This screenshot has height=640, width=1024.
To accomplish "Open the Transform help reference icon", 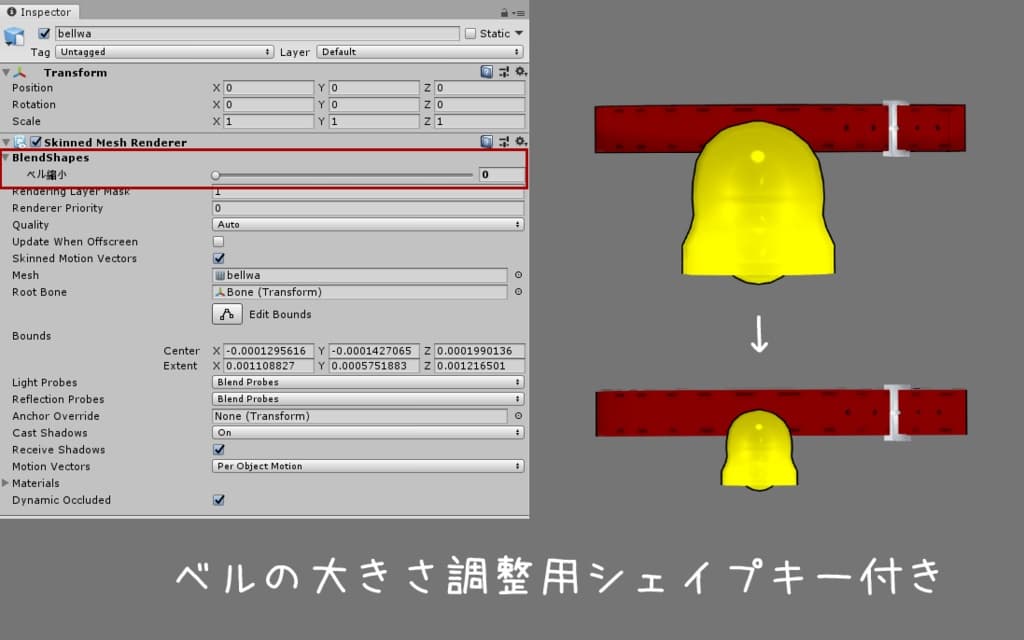I will pos(487,72).
